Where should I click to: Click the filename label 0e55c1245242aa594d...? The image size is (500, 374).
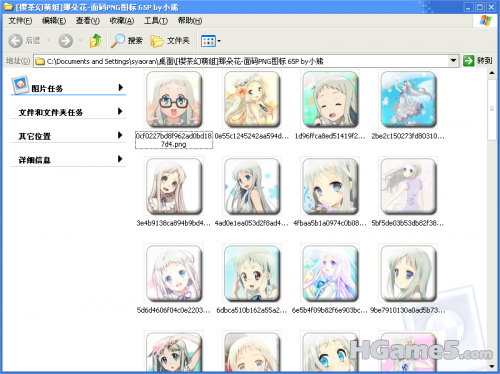(252, 136)
